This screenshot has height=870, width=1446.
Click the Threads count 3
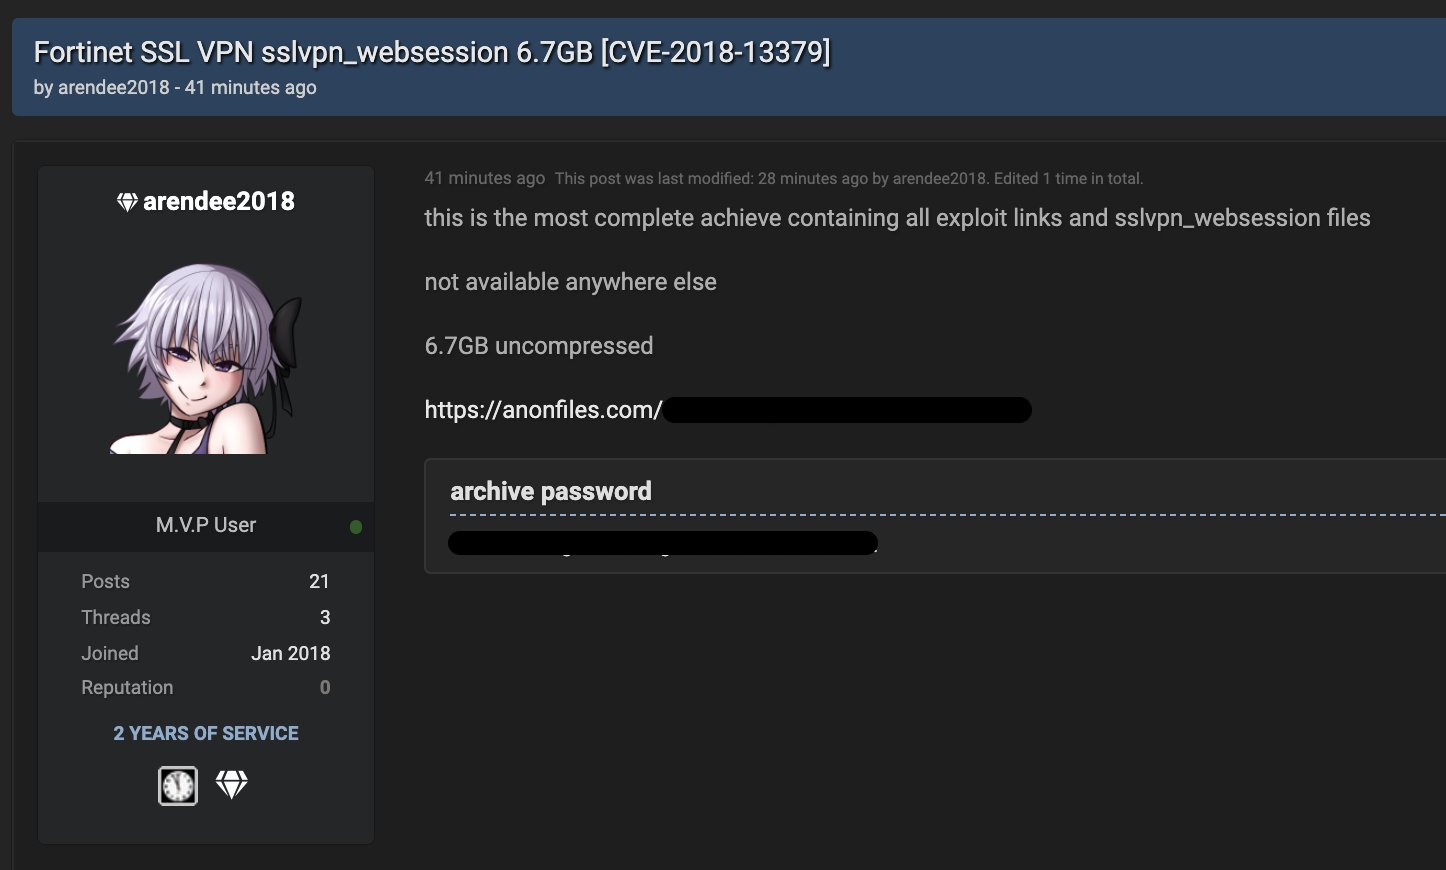click(x=324, y=617)
